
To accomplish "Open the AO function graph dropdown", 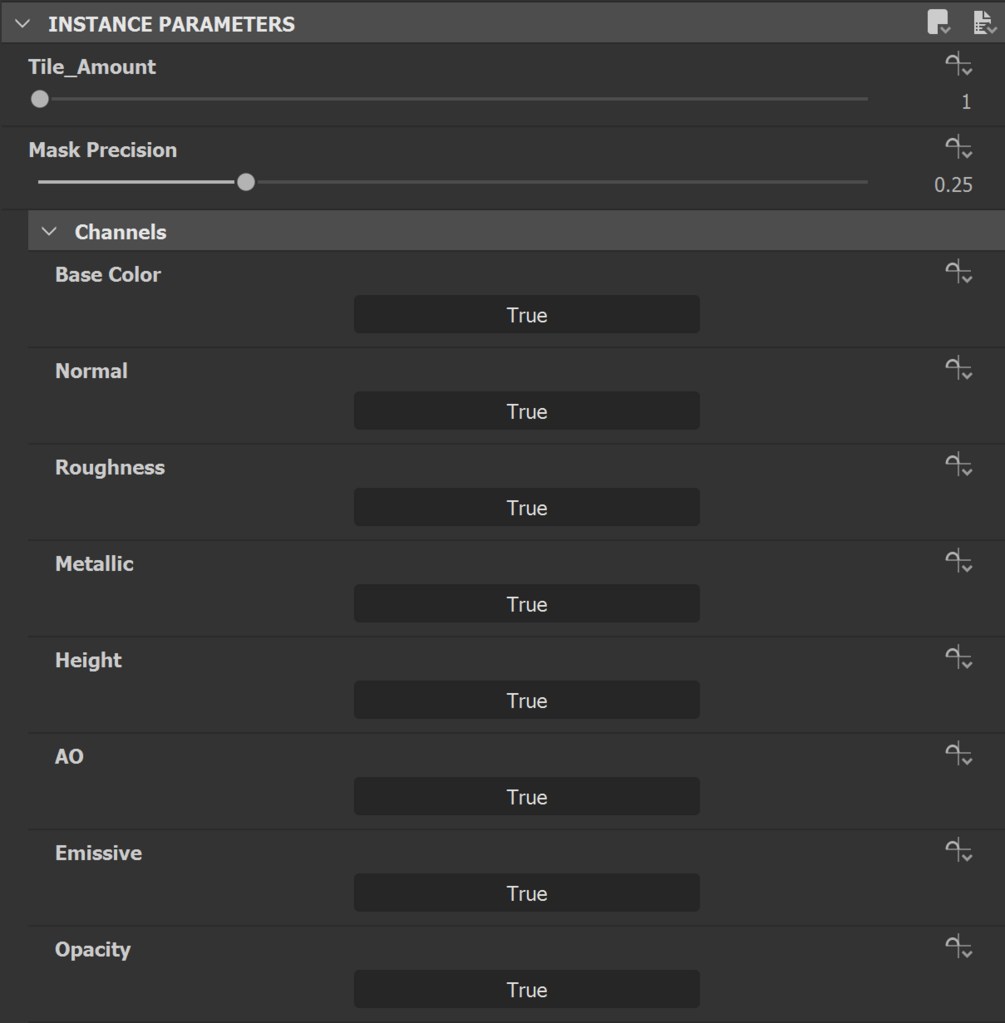I will tap(958, 755).
